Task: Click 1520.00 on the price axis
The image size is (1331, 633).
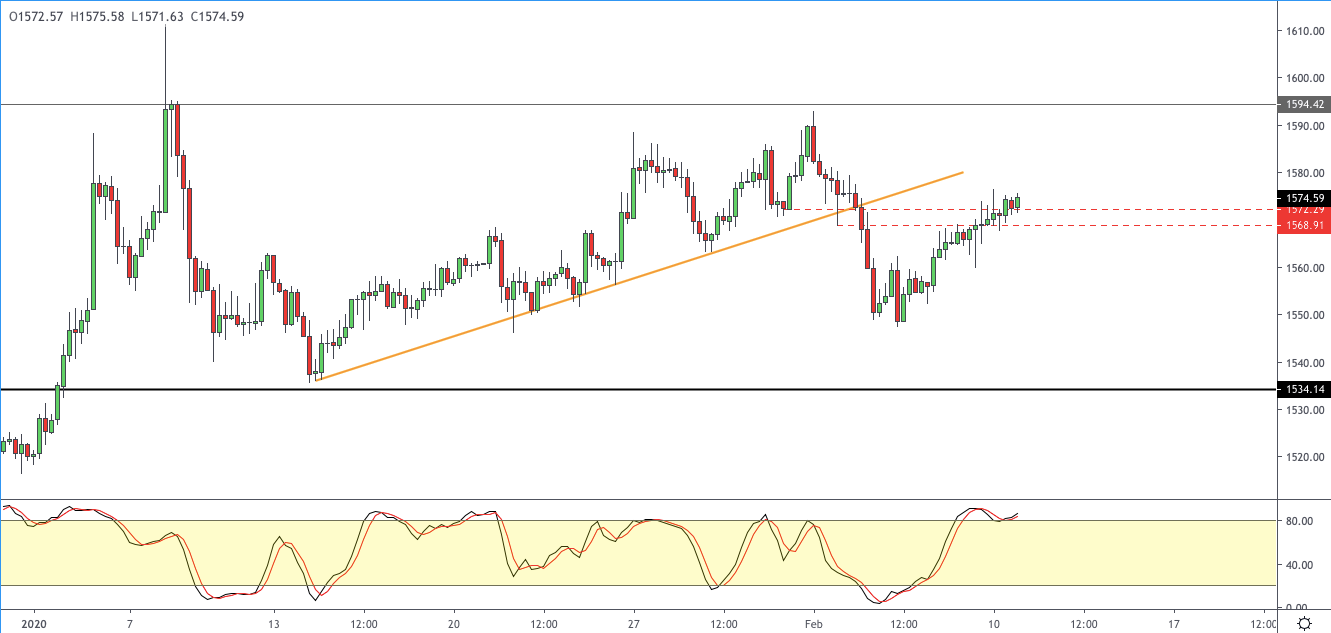Action: (x=1305, y=457)
